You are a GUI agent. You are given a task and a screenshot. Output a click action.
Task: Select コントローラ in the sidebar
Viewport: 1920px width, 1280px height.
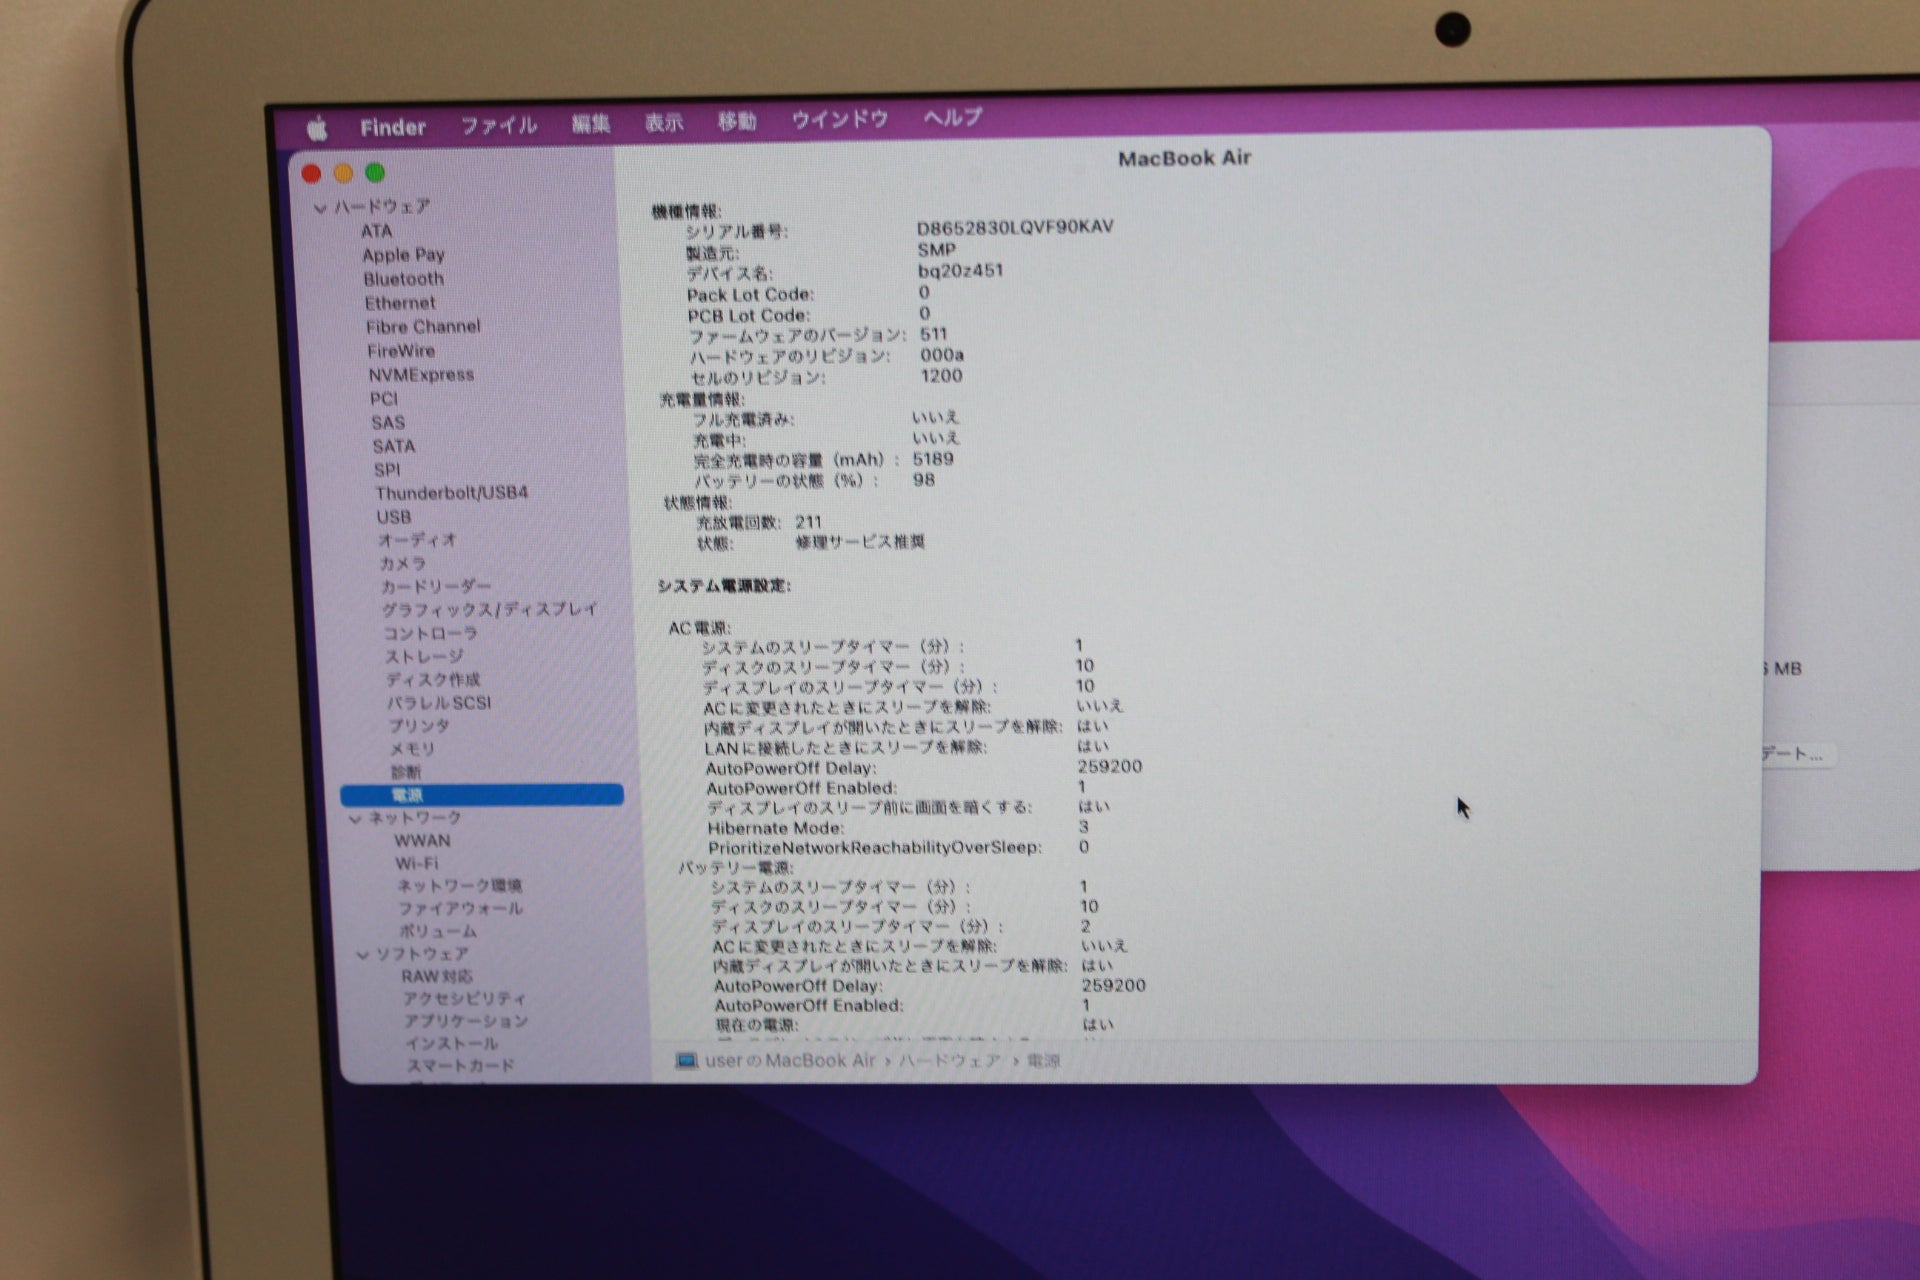431,633
